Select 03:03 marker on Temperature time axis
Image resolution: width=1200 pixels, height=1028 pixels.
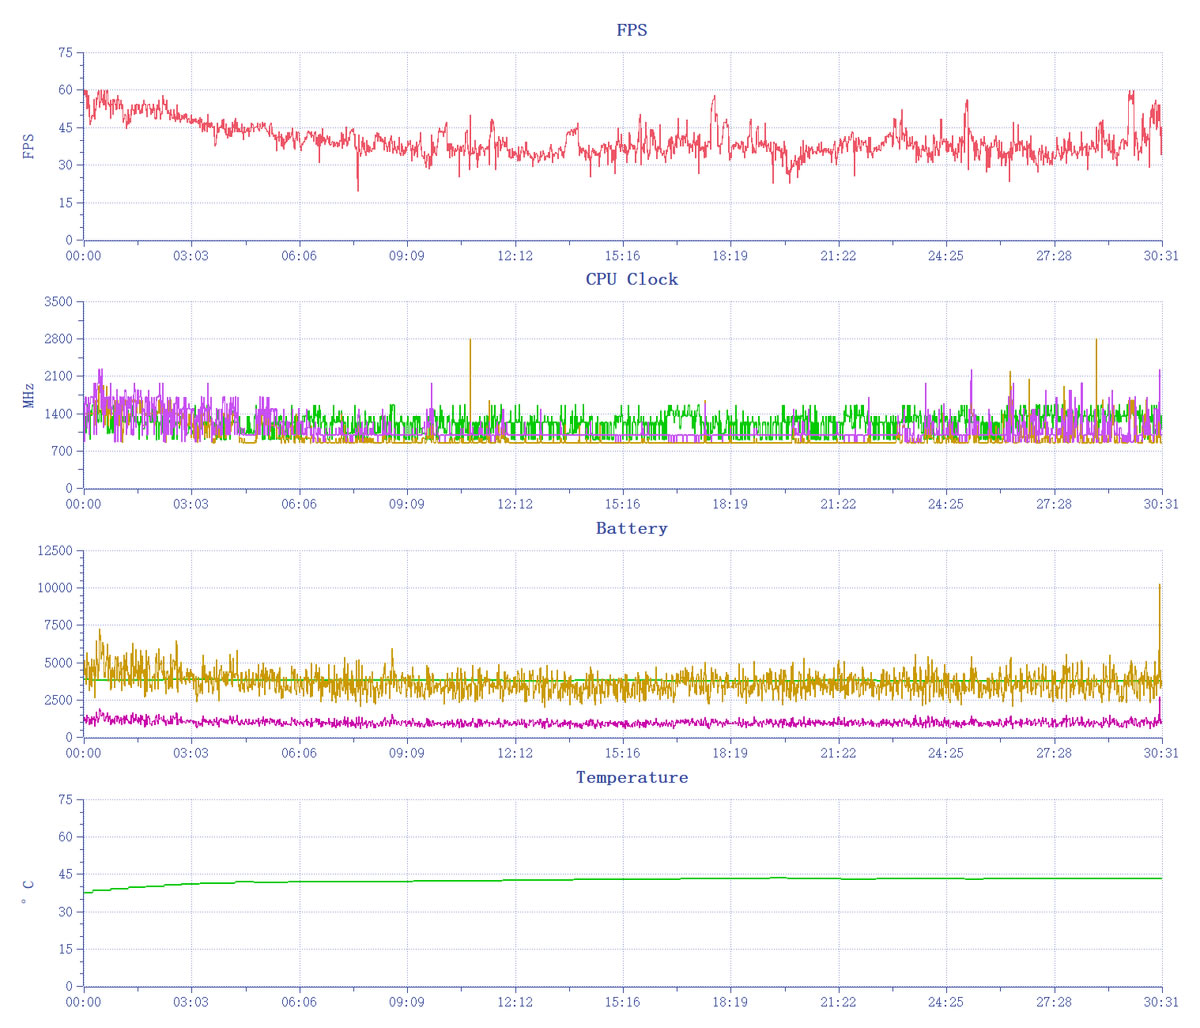click(191, 1002)
